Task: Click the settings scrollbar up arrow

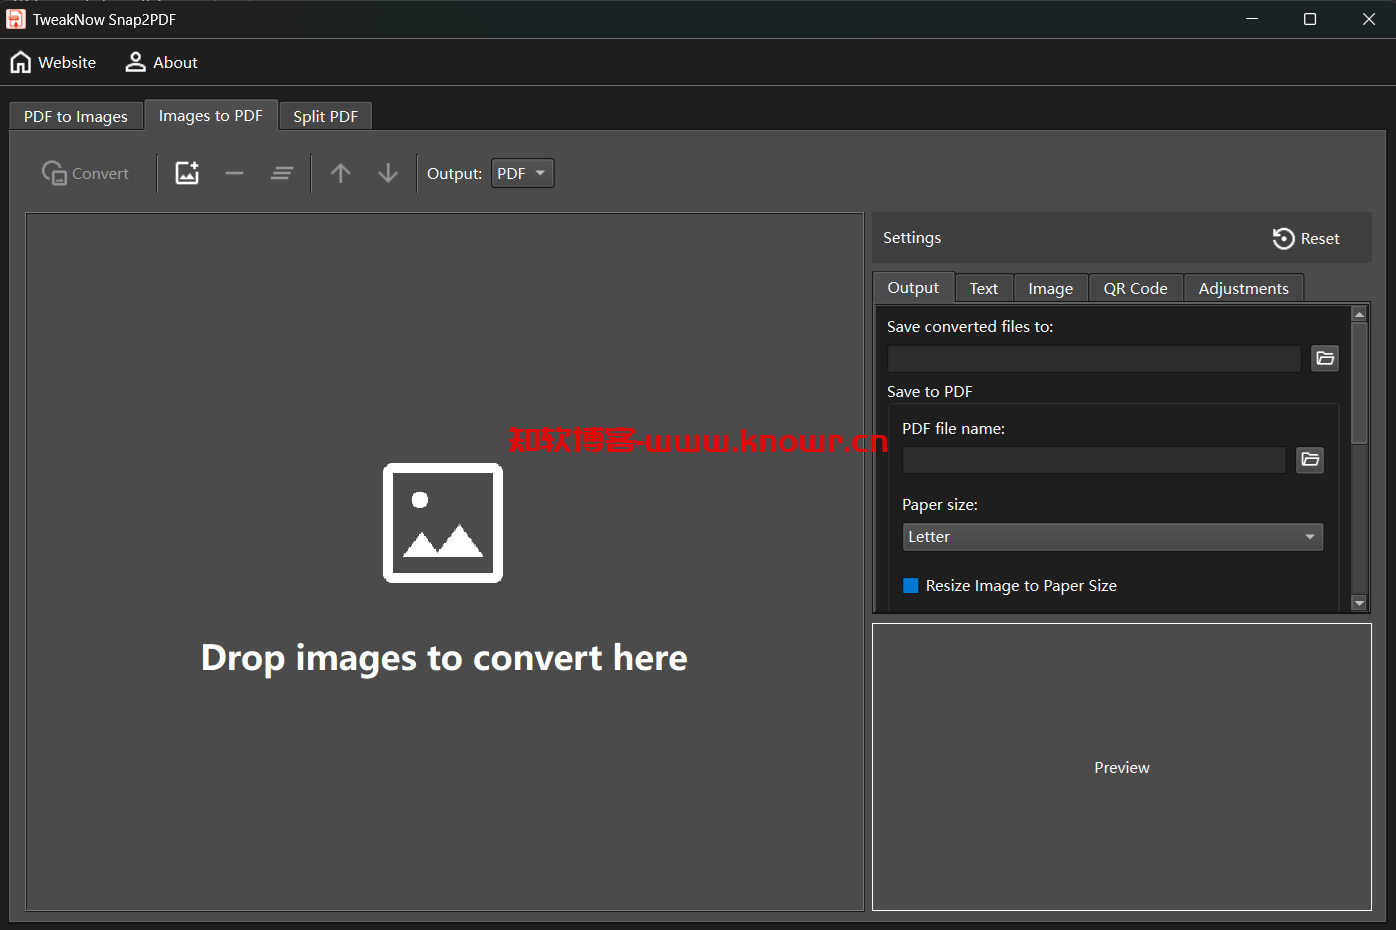Action: click(x=1359, y=314)
